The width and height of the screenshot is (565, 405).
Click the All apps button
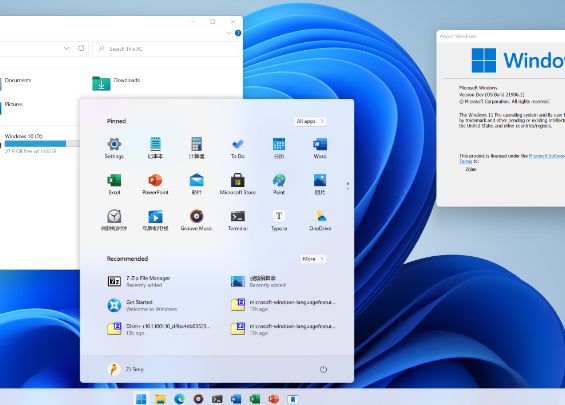coord(310,121)
